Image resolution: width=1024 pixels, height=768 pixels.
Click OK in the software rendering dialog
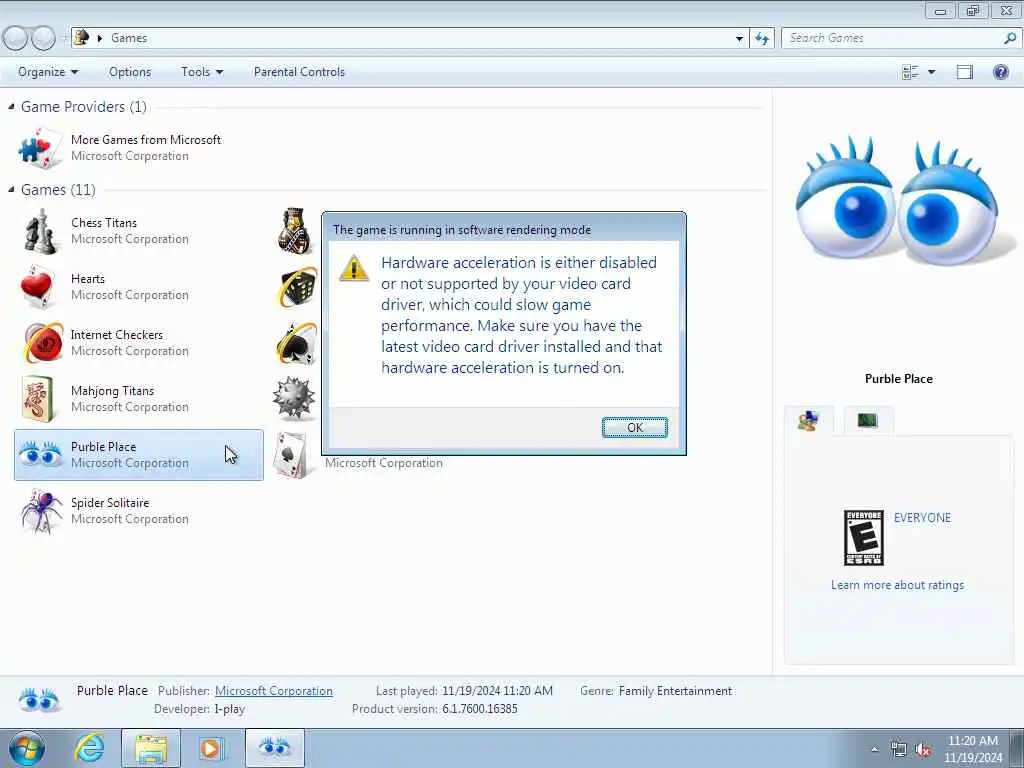pos(634,428)
